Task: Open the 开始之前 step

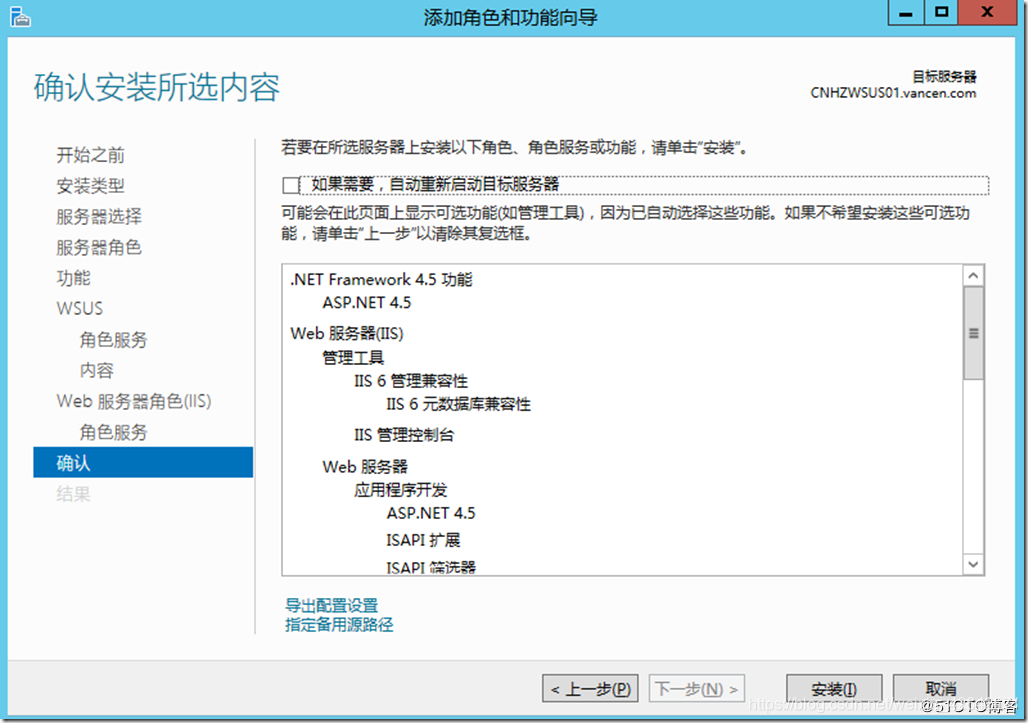Action: tap(90, 155)
